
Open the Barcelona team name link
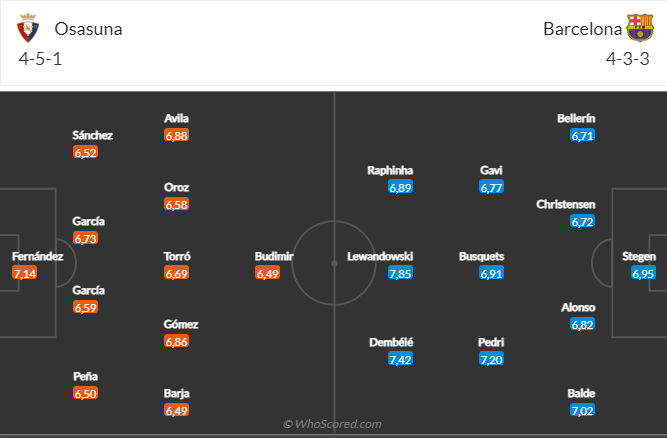(x=579, y=28)
